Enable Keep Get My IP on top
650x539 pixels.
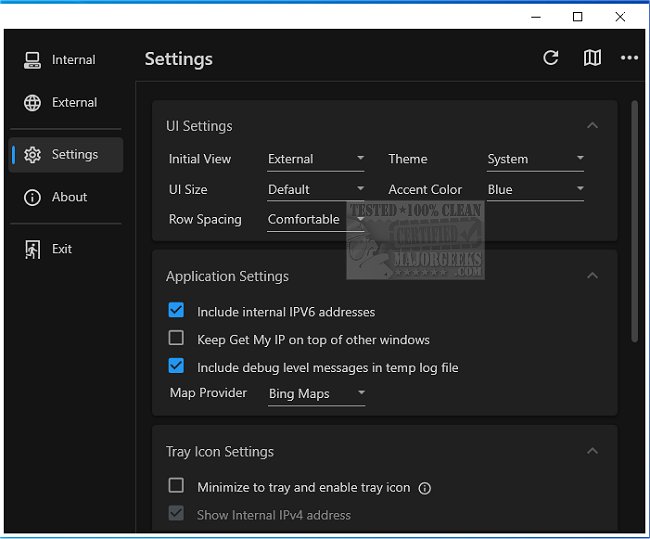pos(177,339)
